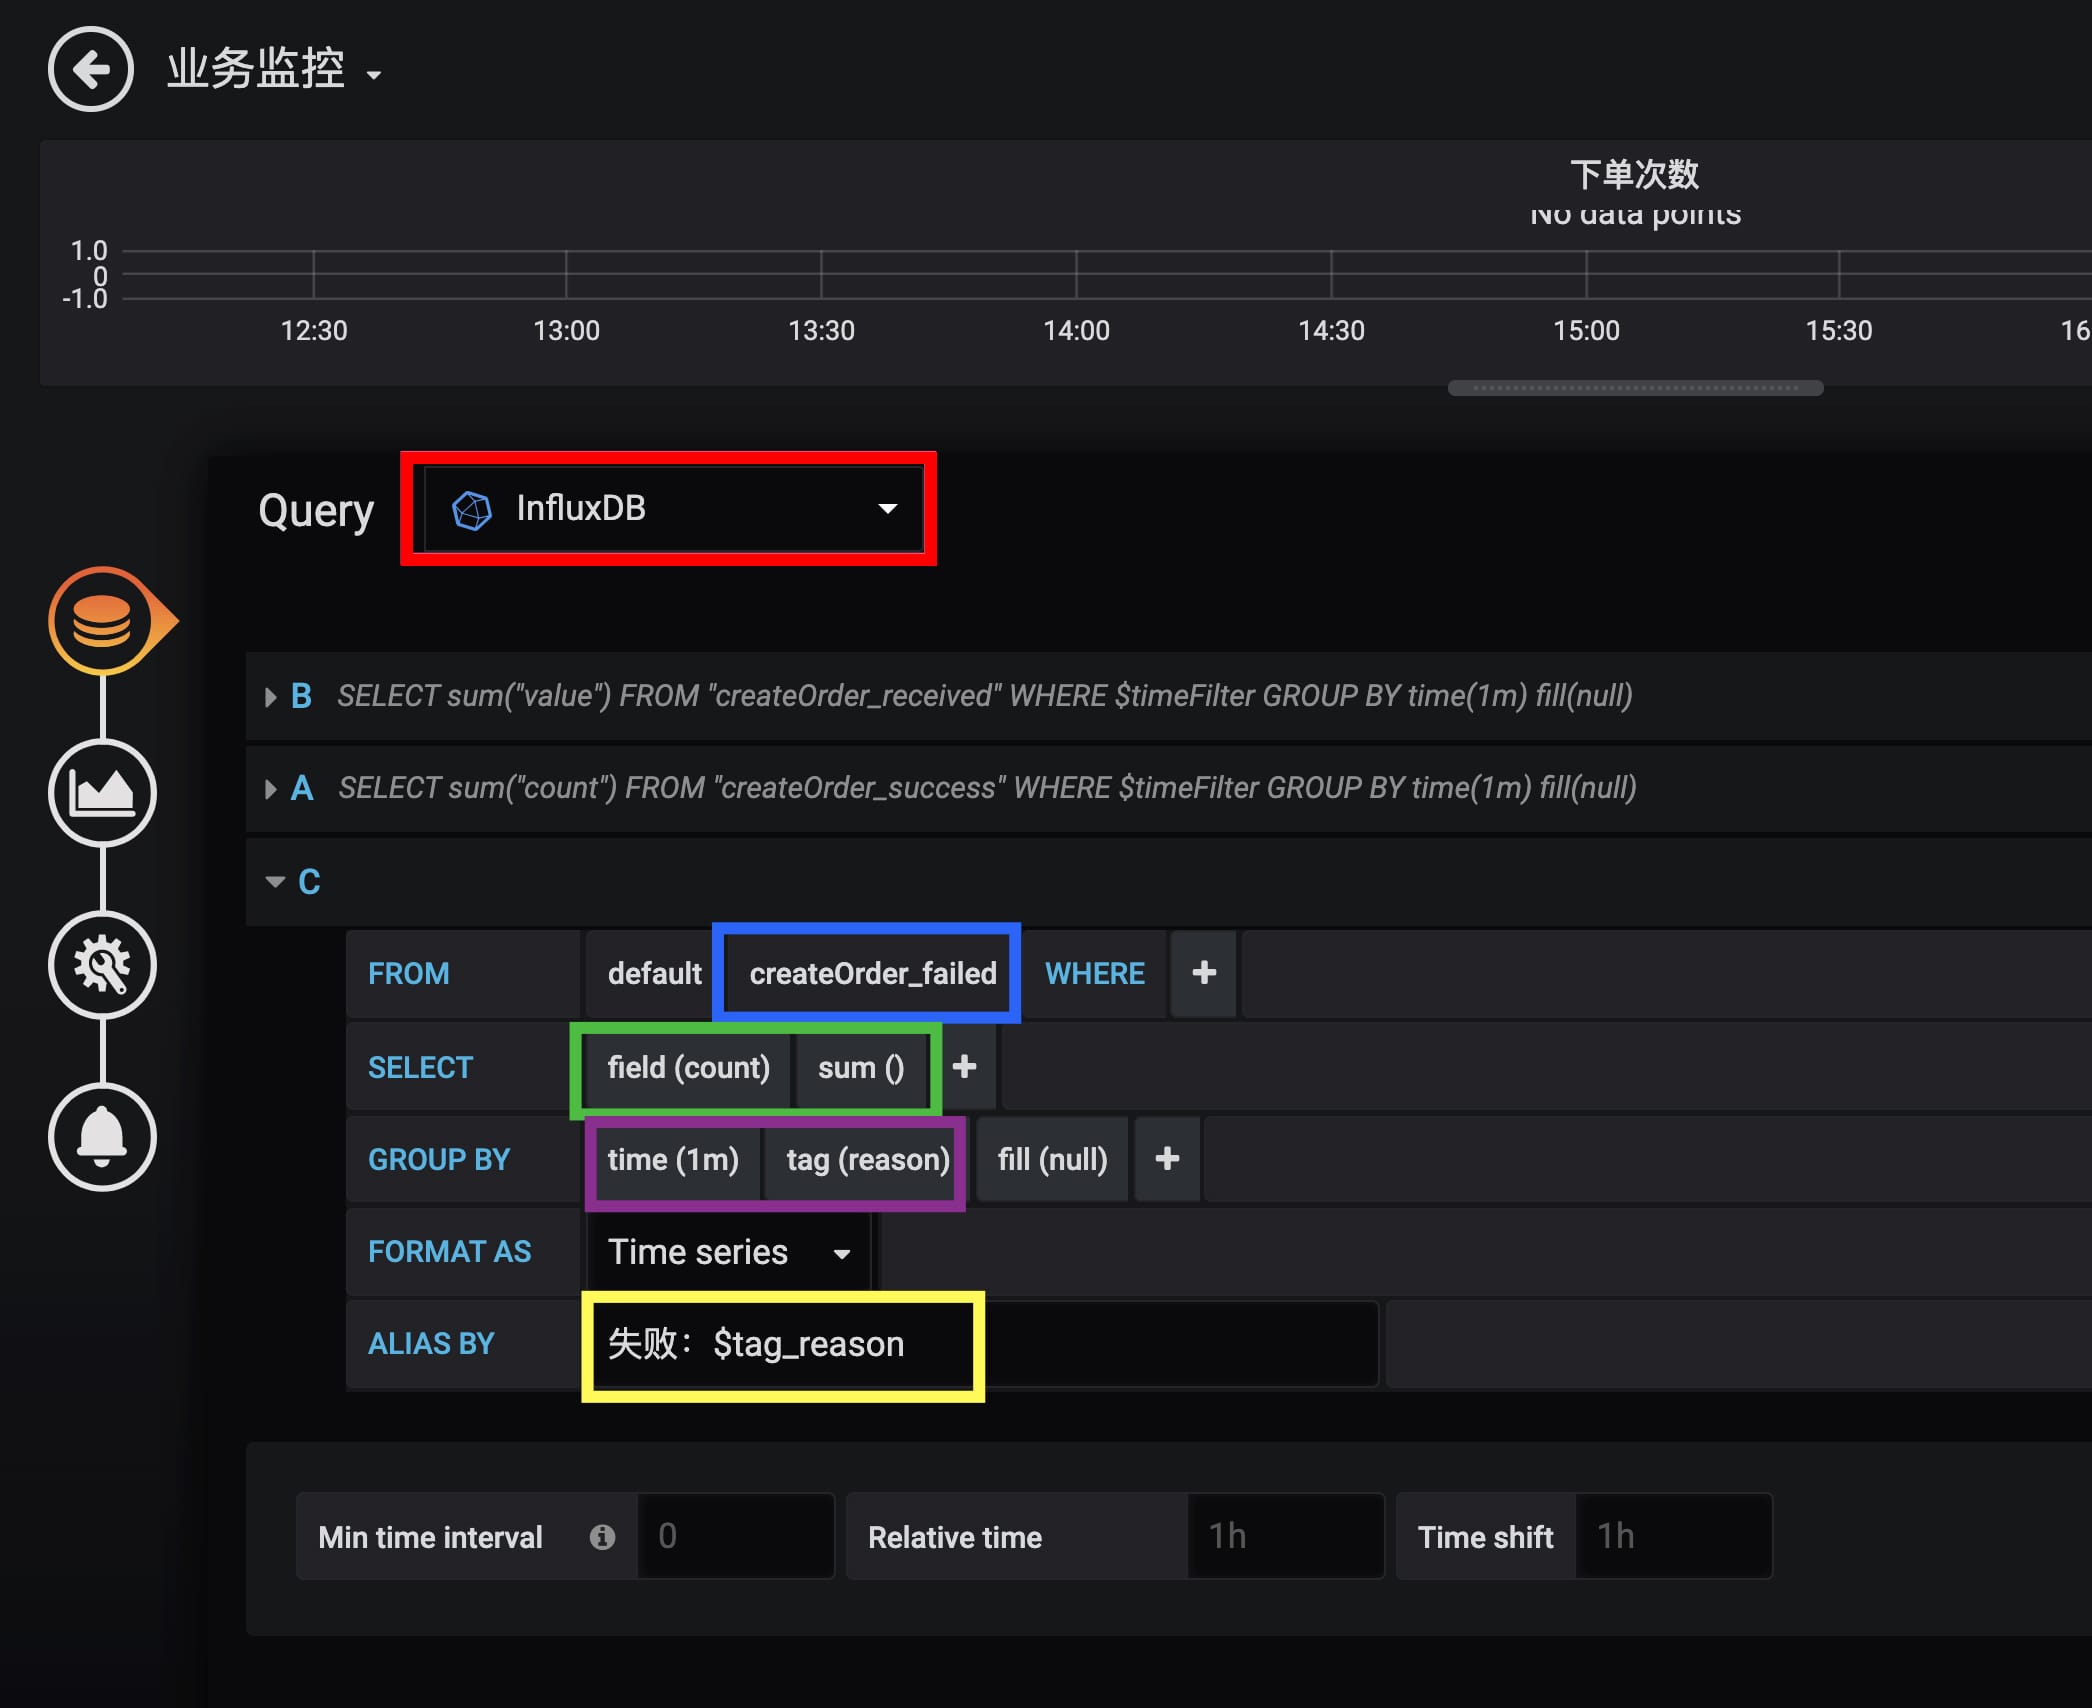Expand query A row

tap(271, 788)
